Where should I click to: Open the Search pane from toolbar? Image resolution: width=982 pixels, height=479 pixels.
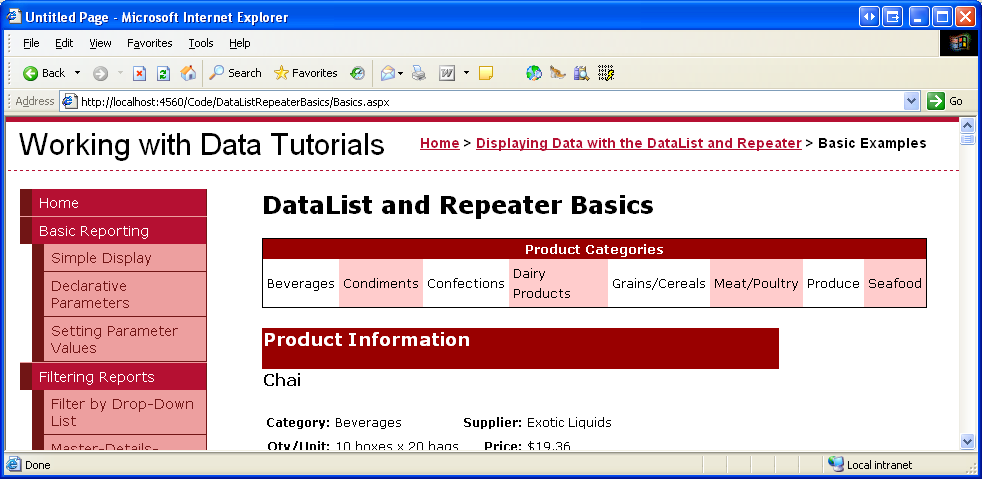[x=235, y=73]
